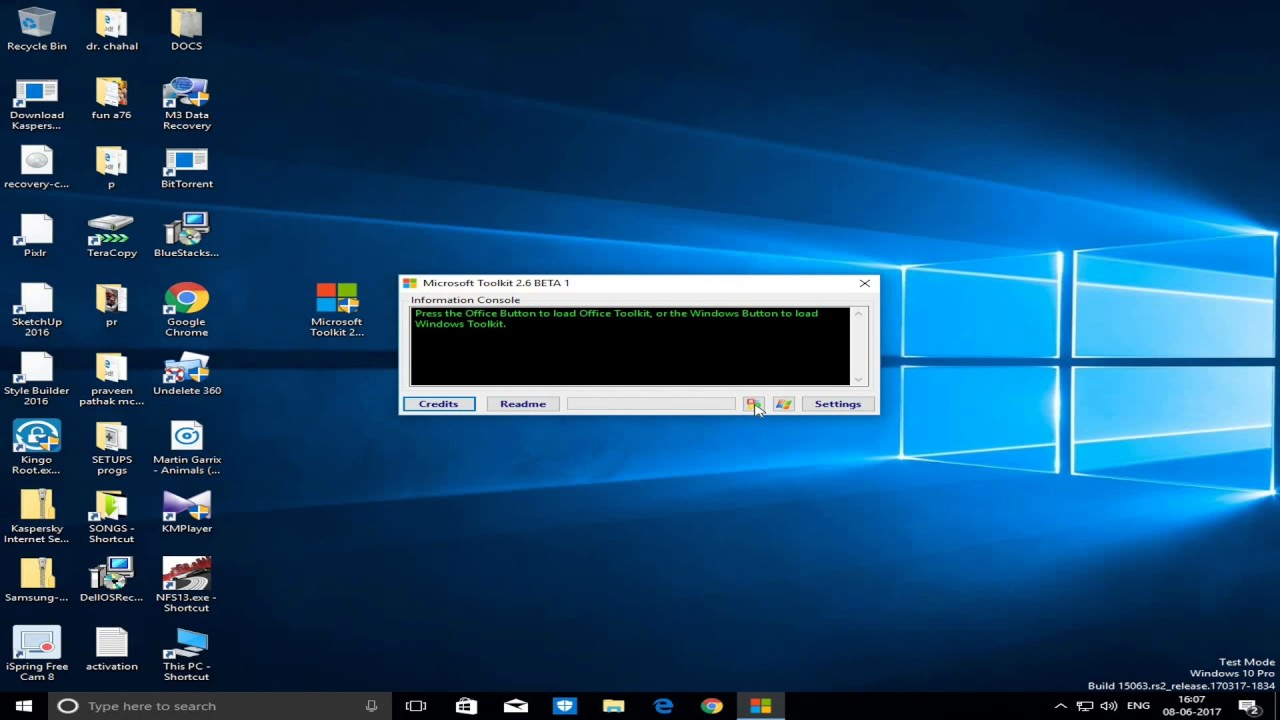Select the recovery-c... desktop file
The image size is (1280, 720).
37,167
